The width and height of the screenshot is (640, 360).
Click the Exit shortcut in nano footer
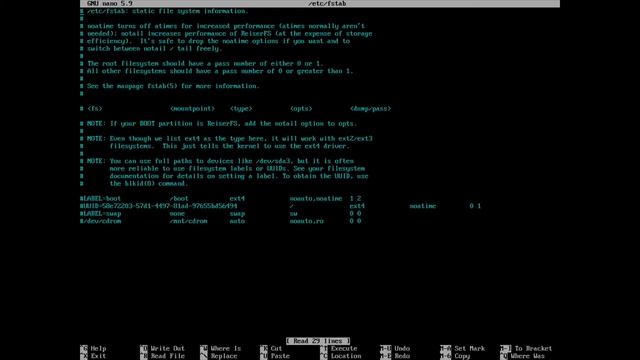pyautogui.click(x=93, y=356)
